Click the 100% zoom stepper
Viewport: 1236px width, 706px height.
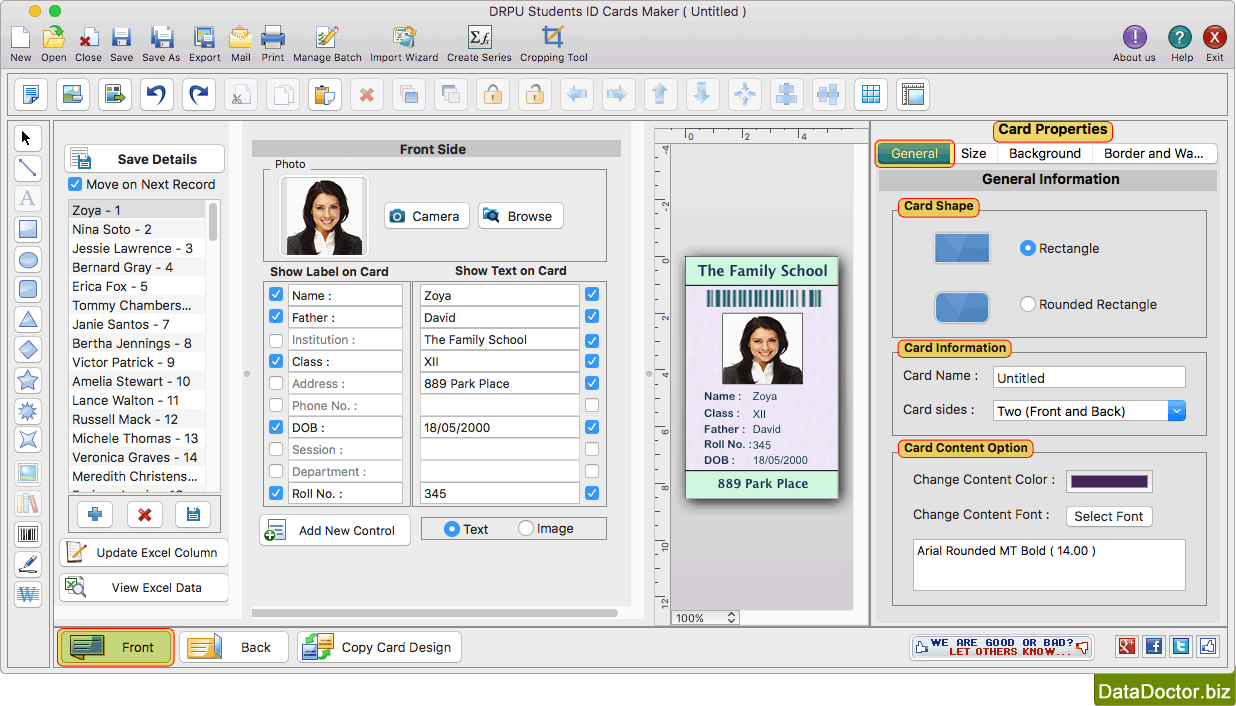732,618
